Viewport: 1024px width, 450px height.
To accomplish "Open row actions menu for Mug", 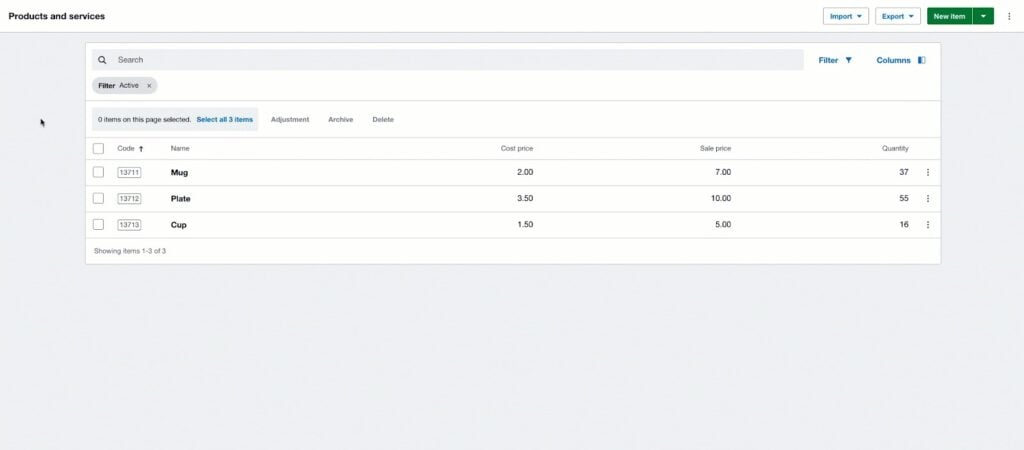I will click(927, 172).
